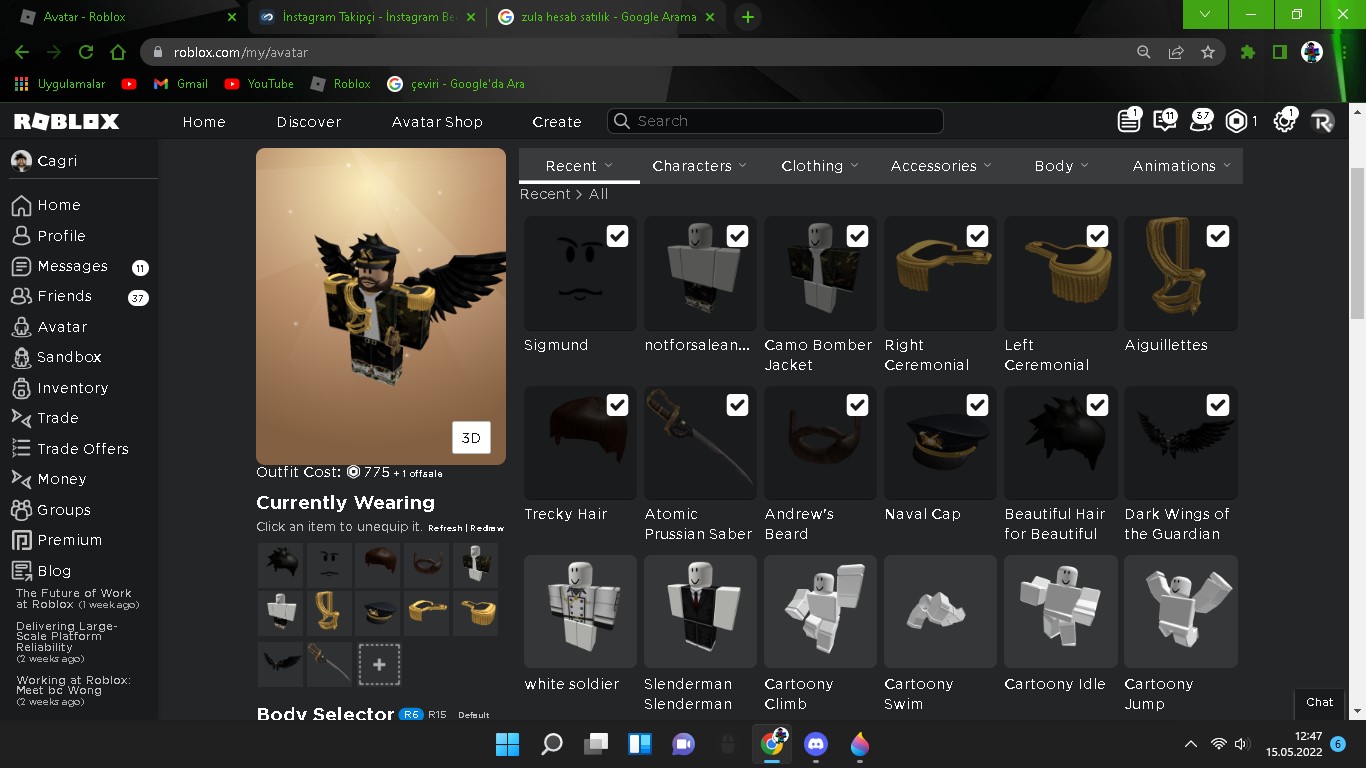Viewport: 1366px width, 768px height.
Task: Open the browser tab search chevron
Action: click(x=1206, y=14)
